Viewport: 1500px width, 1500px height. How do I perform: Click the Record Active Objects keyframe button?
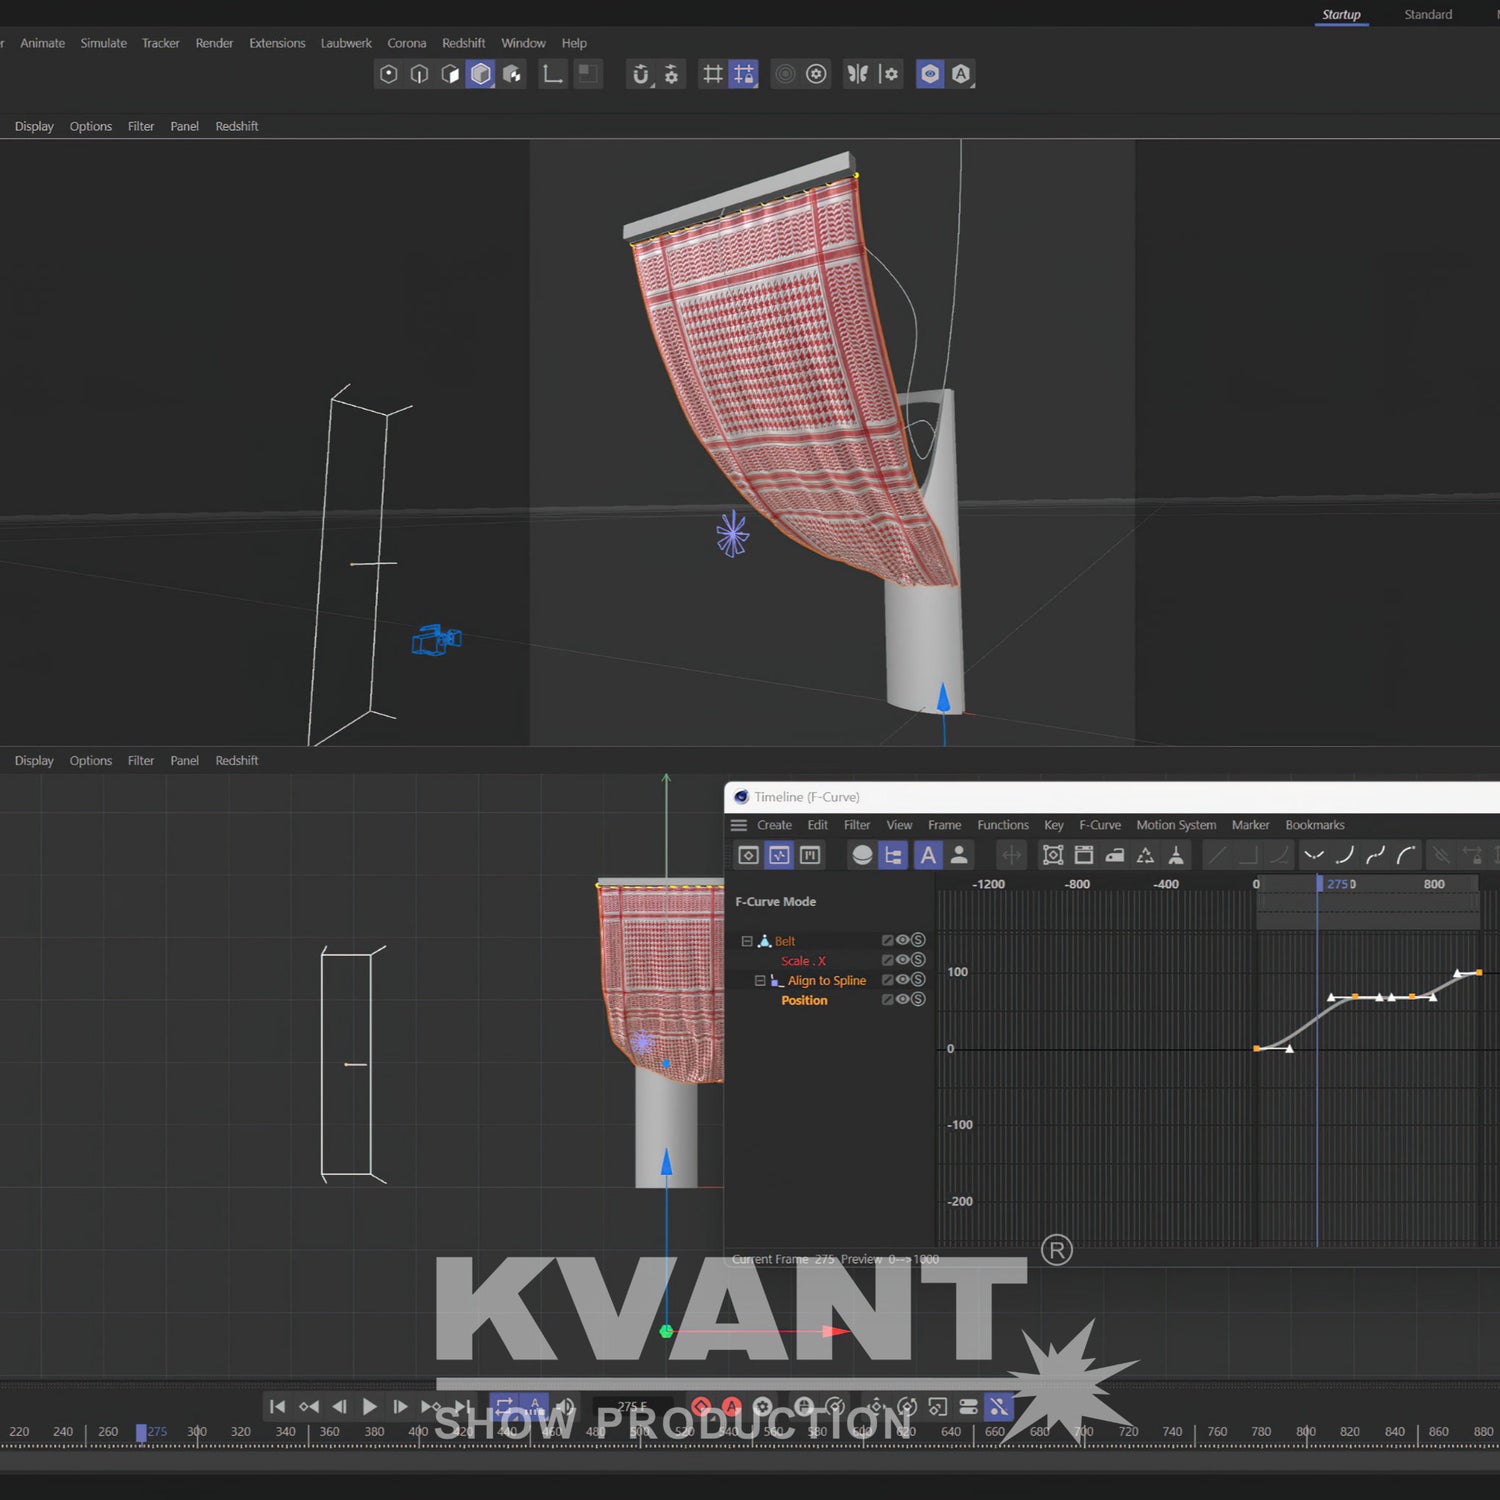[701, 1407]
